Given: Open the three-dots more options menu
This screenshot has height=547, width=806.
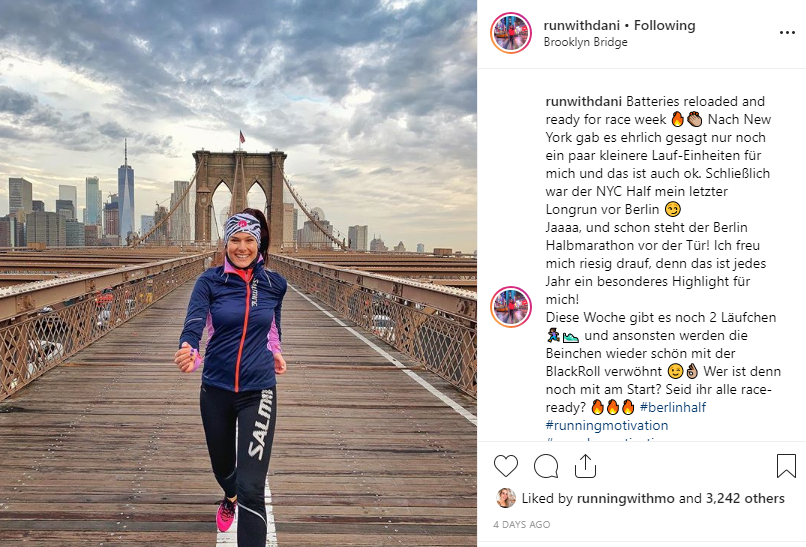Looking at the screenshot, I should pyautogui.click(x=787, y=32).
